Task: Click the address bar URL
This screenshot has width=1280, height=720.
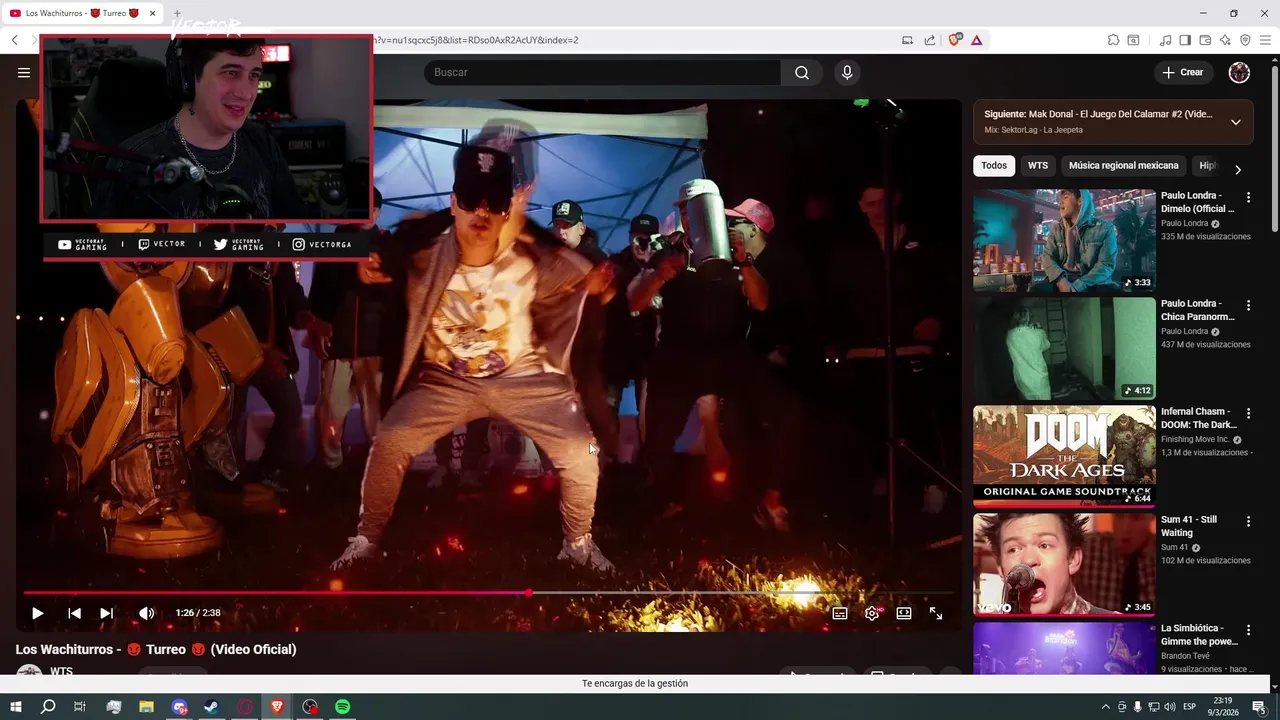Action: coord(475,40)
